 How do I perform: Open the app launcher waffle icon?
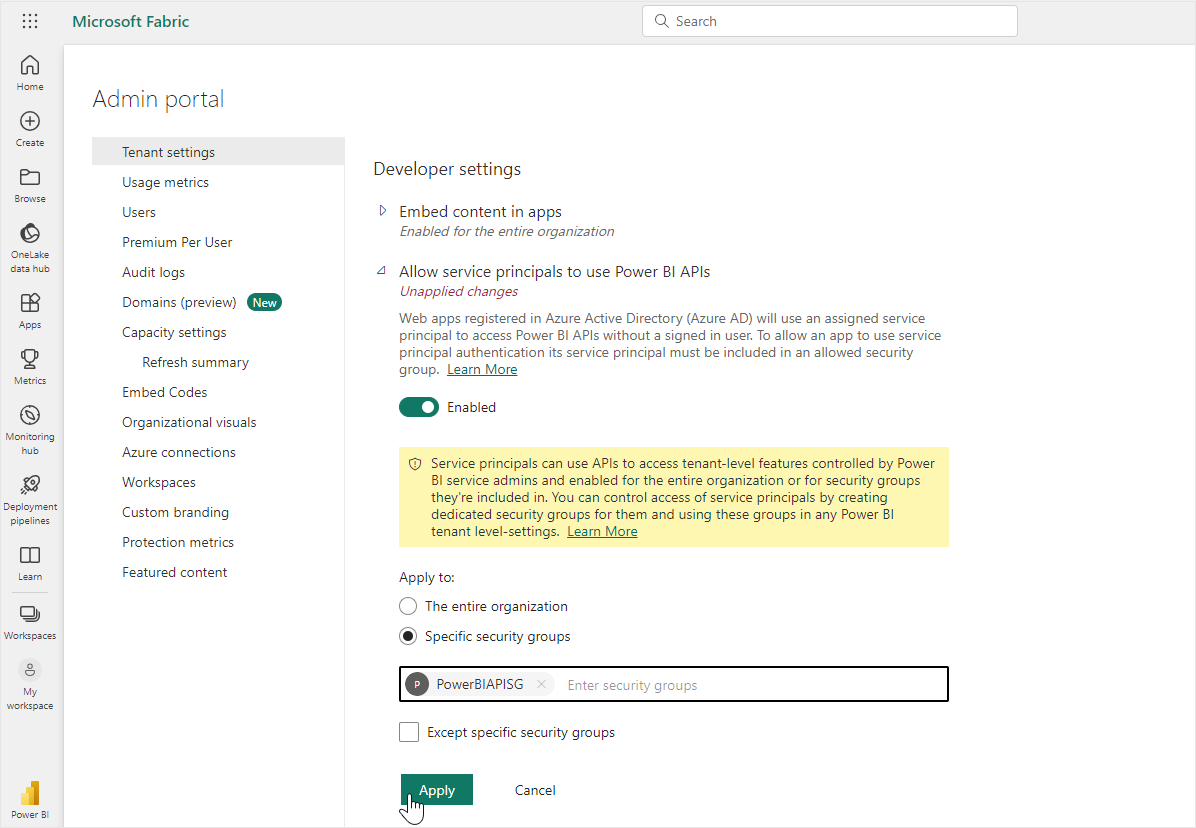30,21
